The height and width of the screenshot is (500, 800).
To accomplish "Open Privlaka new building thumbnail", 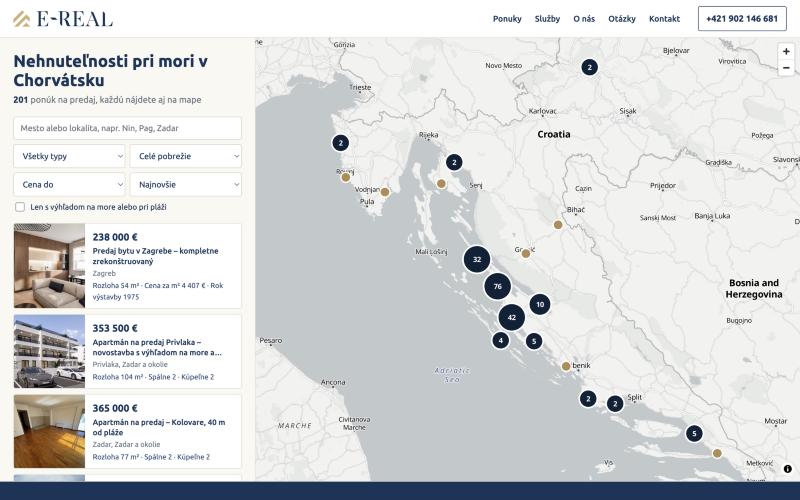I will (49, 352).
